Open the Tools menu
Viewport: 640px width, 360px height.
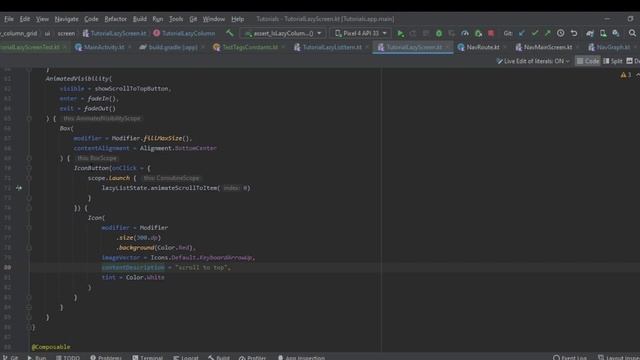pos(176,19)
